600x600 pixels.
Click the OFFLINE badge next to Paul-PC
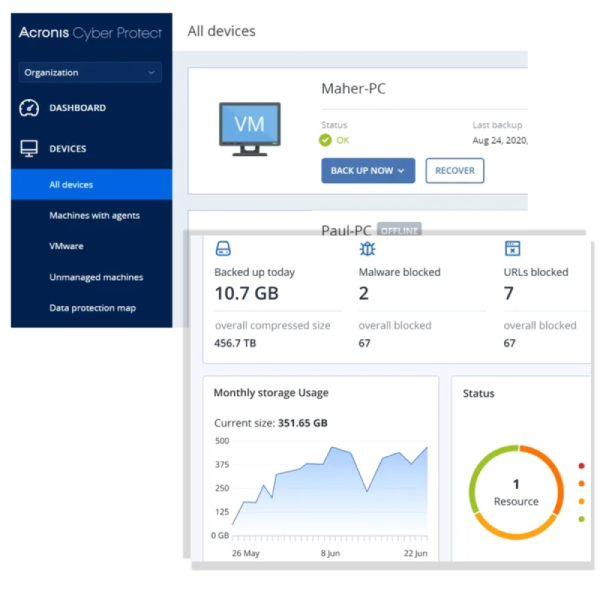pyautogui.click(x=399, y=230)
